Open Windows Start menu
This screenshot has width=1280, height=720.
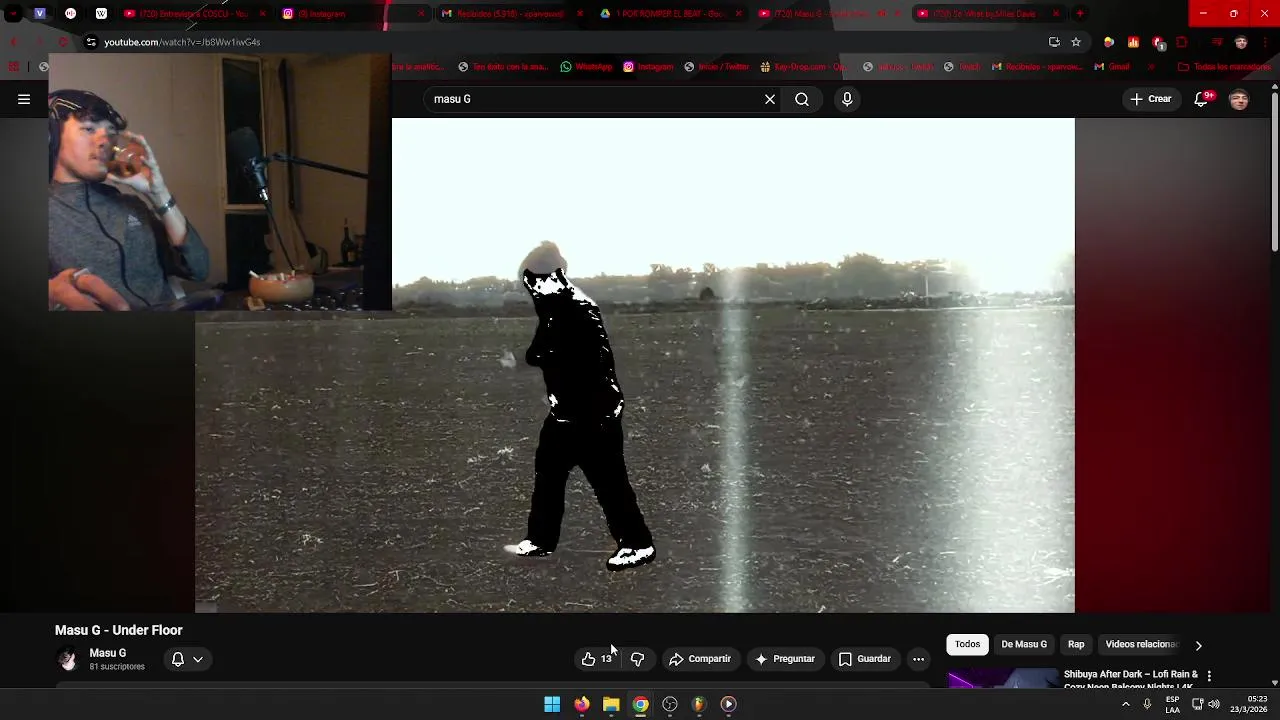tap(552, 704)
